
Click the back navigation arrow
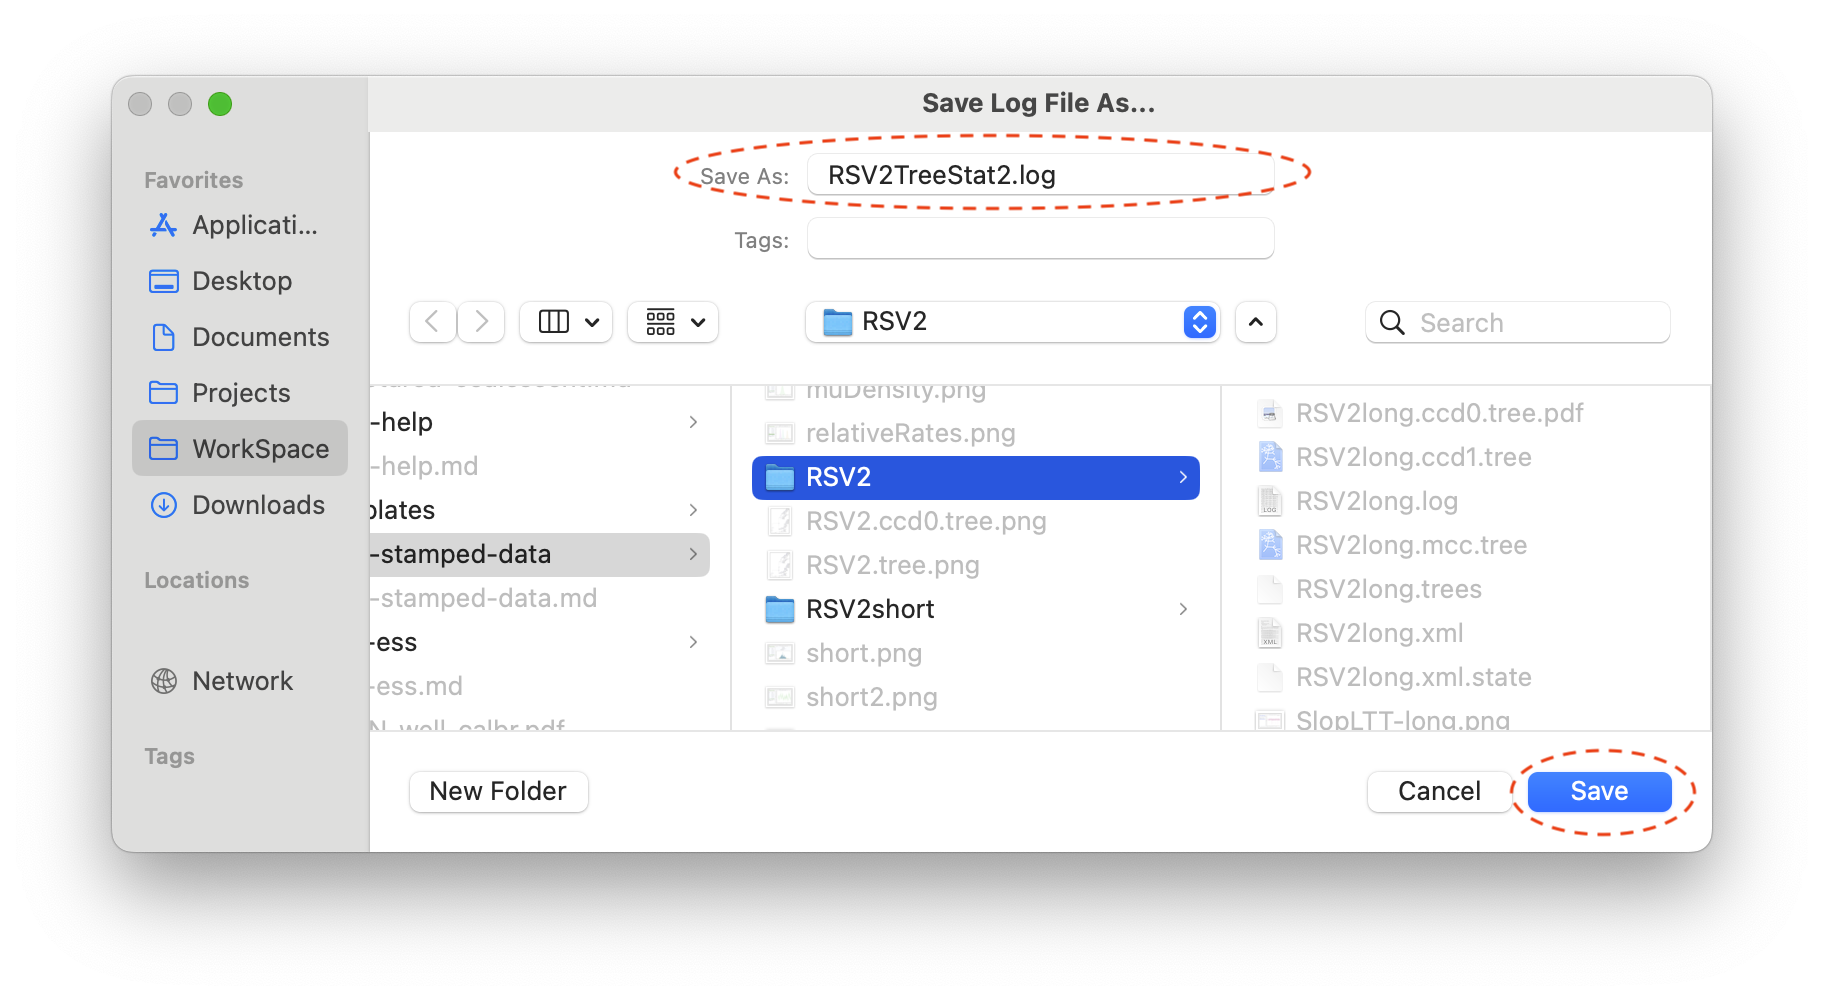pyautogui.click(x=433, y=322)
